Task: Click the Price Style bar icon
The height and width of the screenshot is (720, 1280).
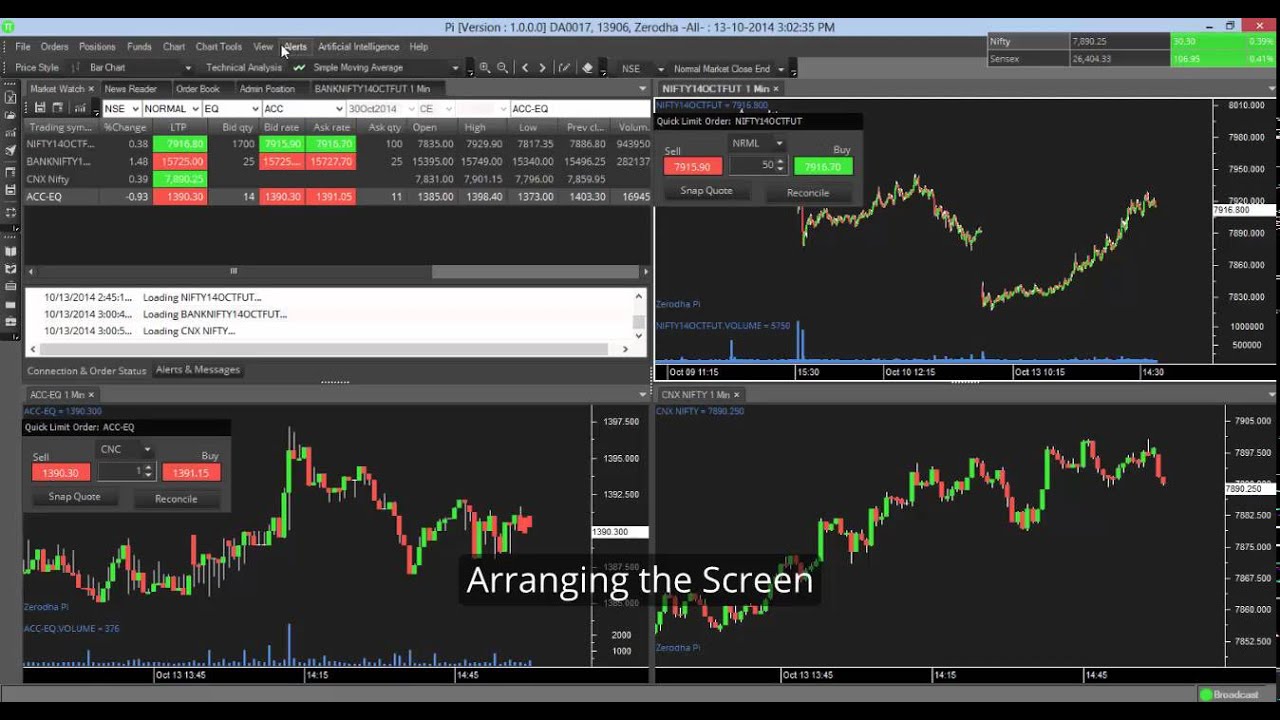Action: (x=76, y=68)
